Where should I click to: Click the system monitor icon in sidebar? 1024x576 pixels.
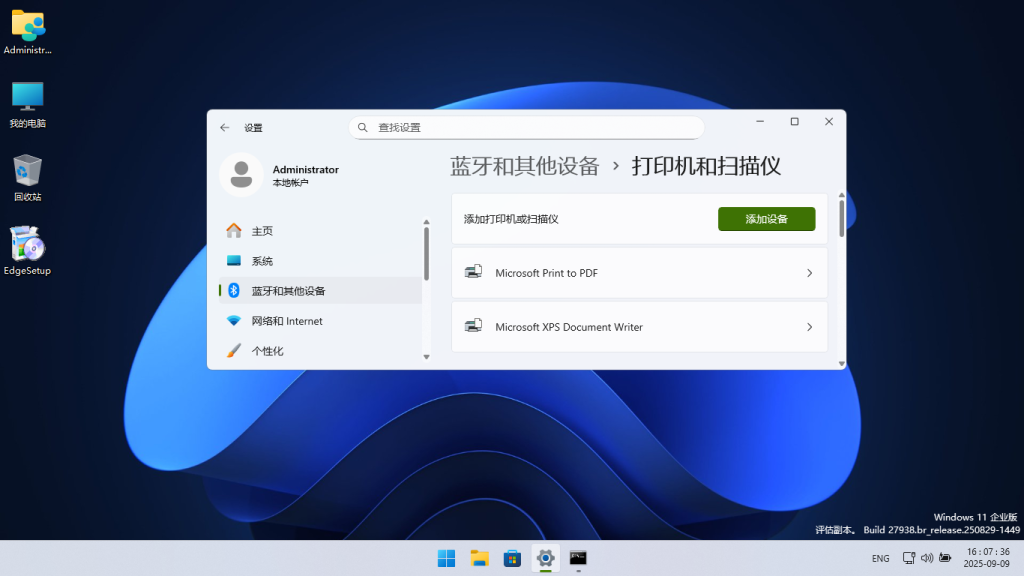coord(234,261)
